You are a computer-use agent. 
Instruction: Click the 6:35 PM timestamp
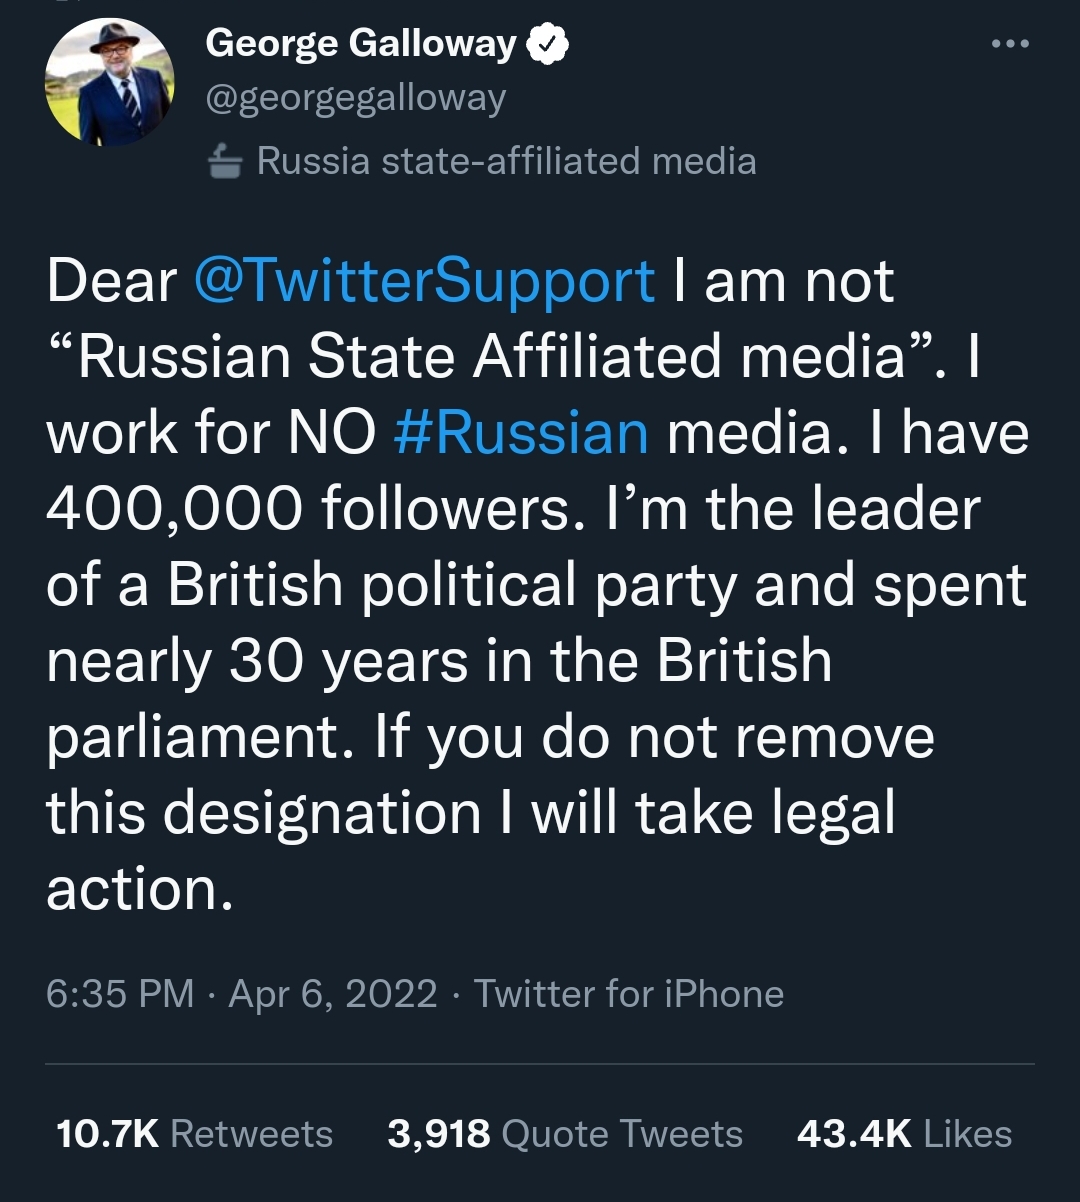click(120, 994)
